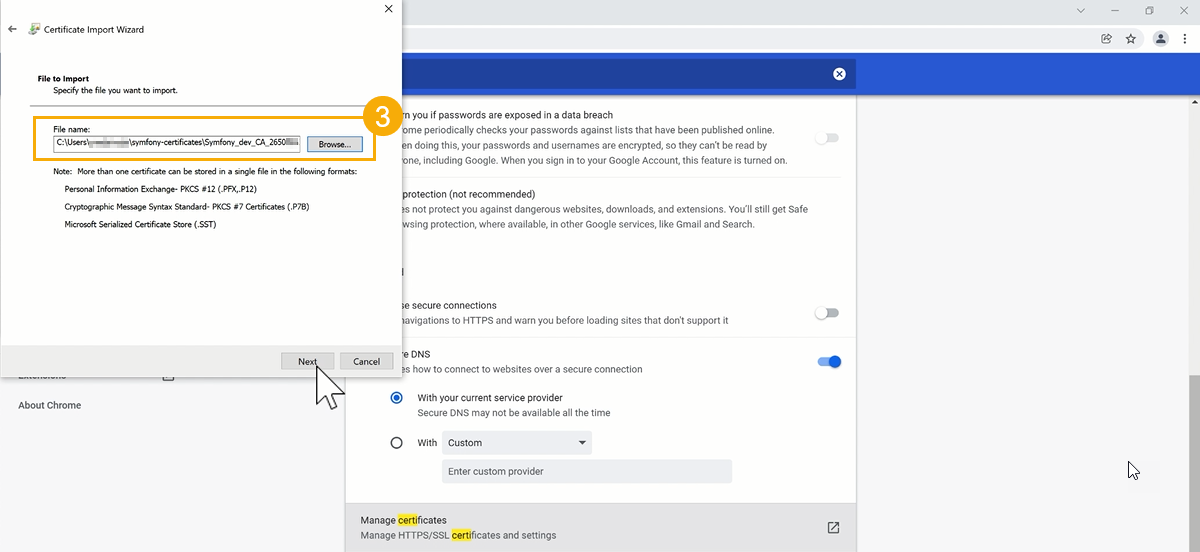Click the tab search chevron icon
The height and width of the screenshot is (552, 1200).
point(1081,11)
